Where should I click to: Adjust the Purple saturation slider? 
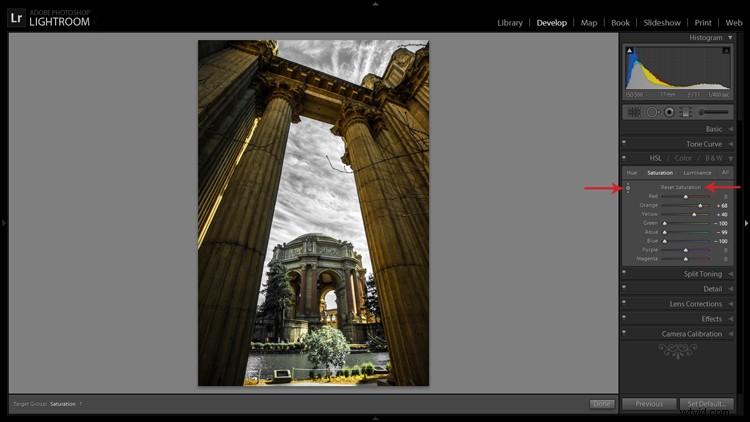point(685,250)
